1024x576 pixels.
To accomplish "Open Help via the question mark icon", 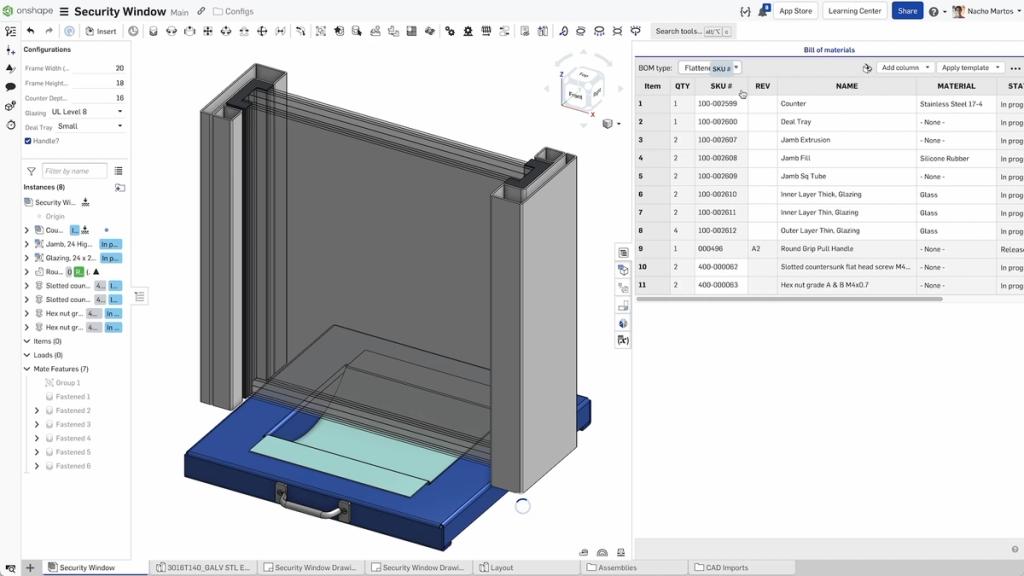I will [x=934, y=11].
